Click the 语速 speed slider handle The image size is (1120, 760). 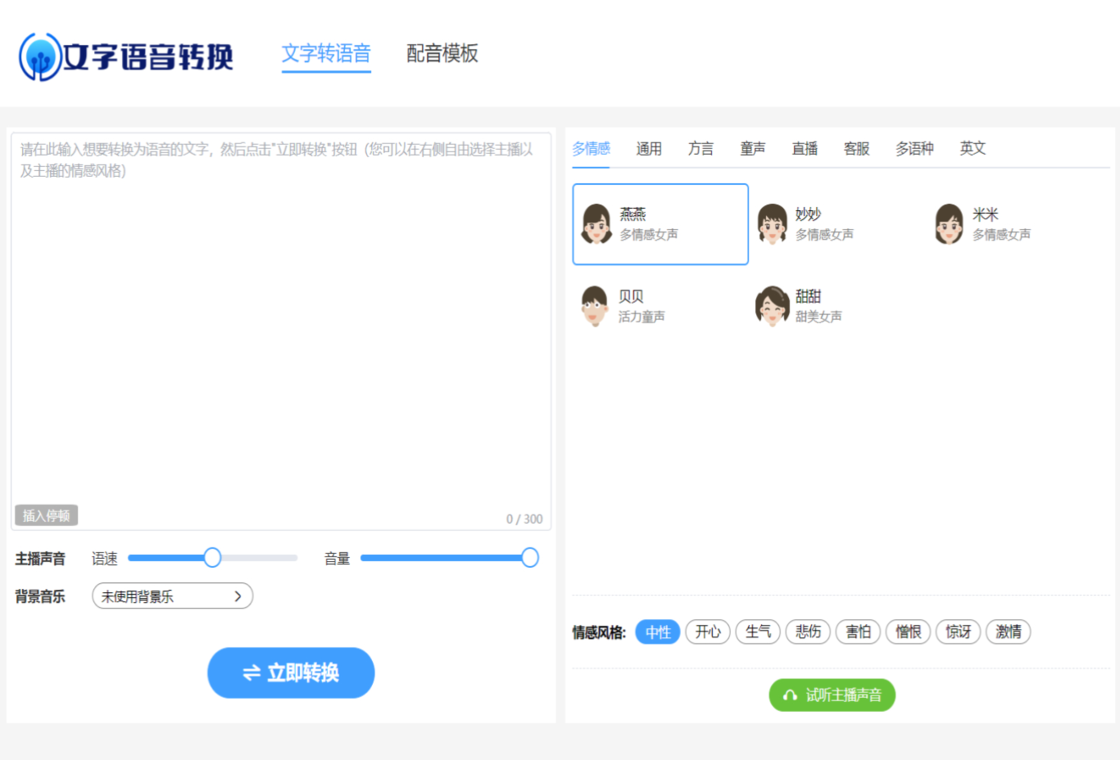[x=212, y=558]
